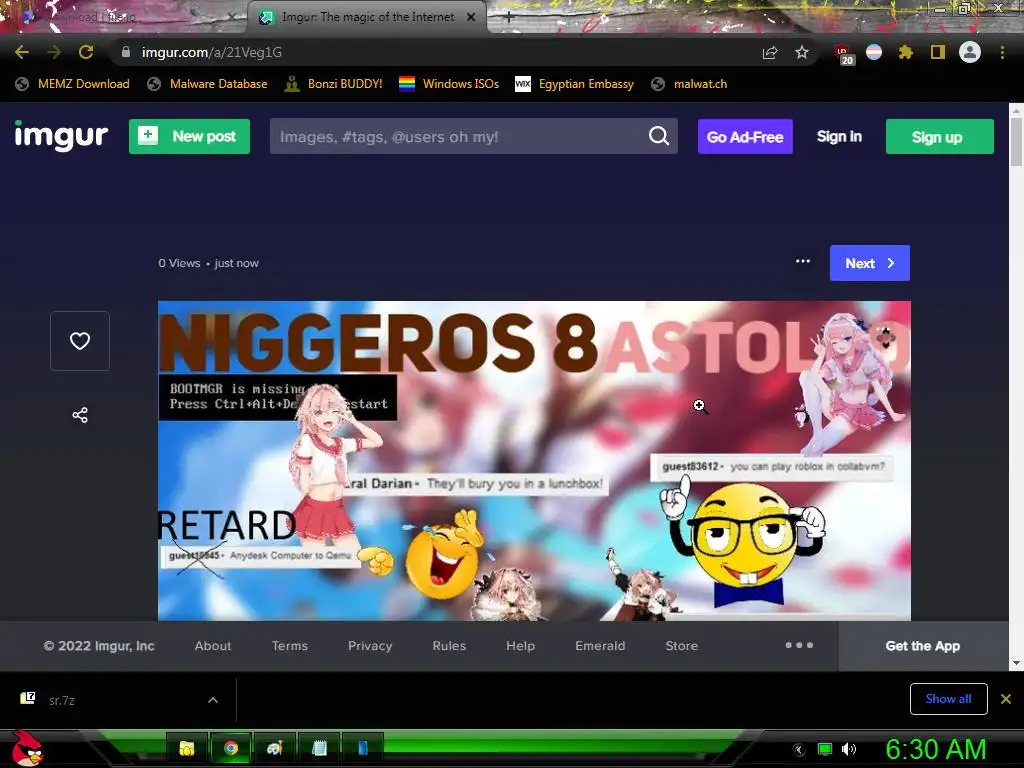Open the Rules footer link
1024x768 pixels.
449,646
